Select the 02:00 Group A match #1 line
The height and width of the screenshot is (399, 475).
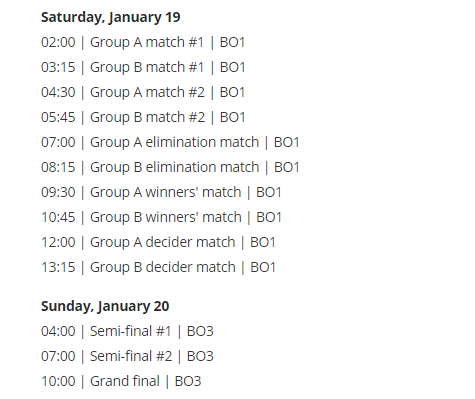(x=143, y=42)
